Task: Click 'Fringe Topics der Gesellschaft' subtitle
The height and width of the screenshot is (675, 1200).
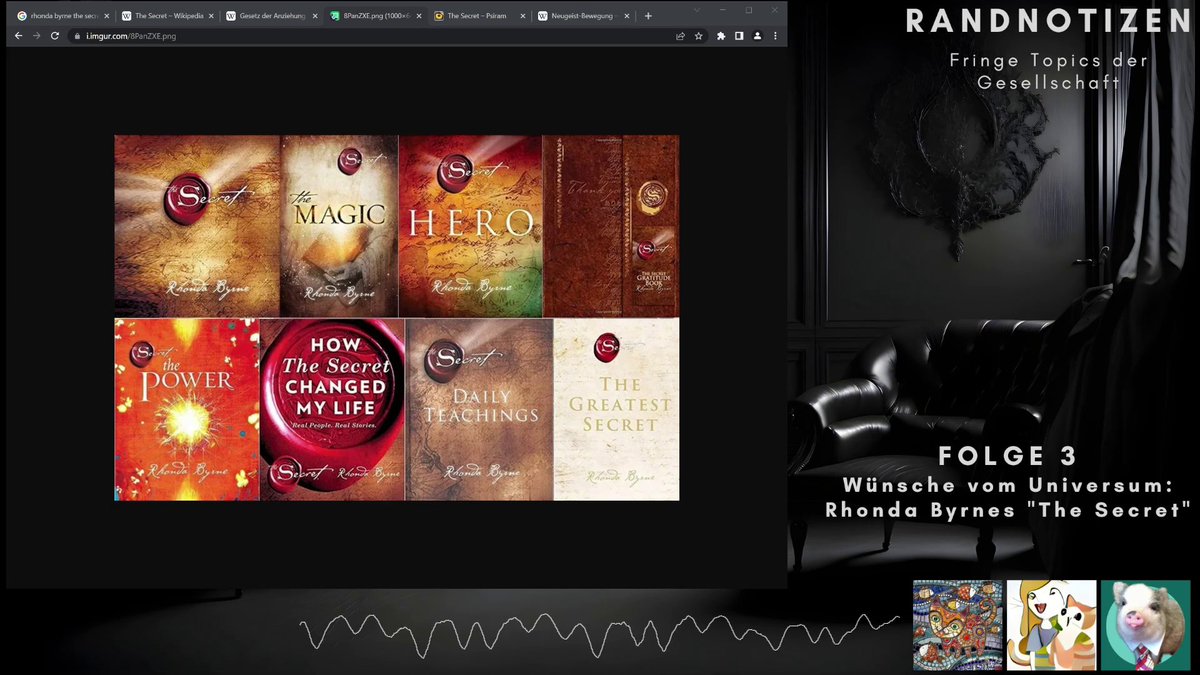Action: pos(1049,72)
